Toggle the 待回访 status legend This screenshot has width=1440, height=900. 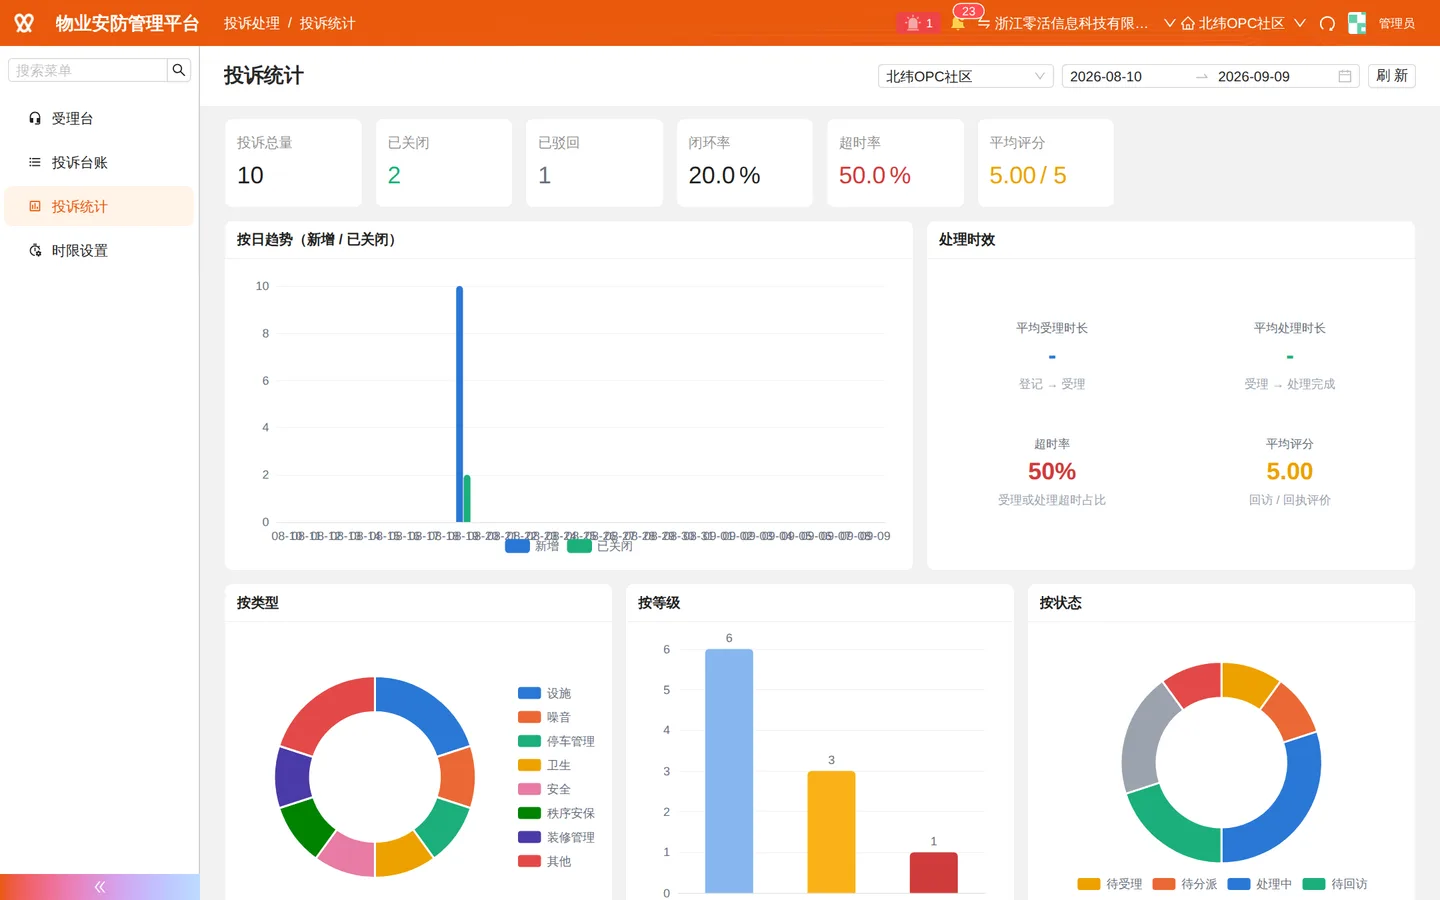tap(1335, 884)
